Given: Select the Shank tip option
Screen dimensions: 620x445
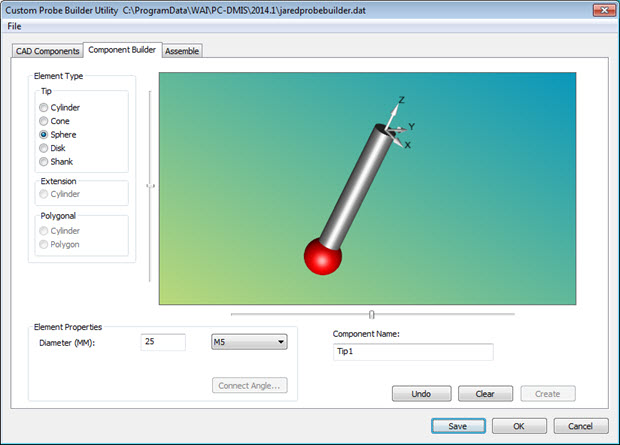Looking at the screenshot, I should coord(43,161).
